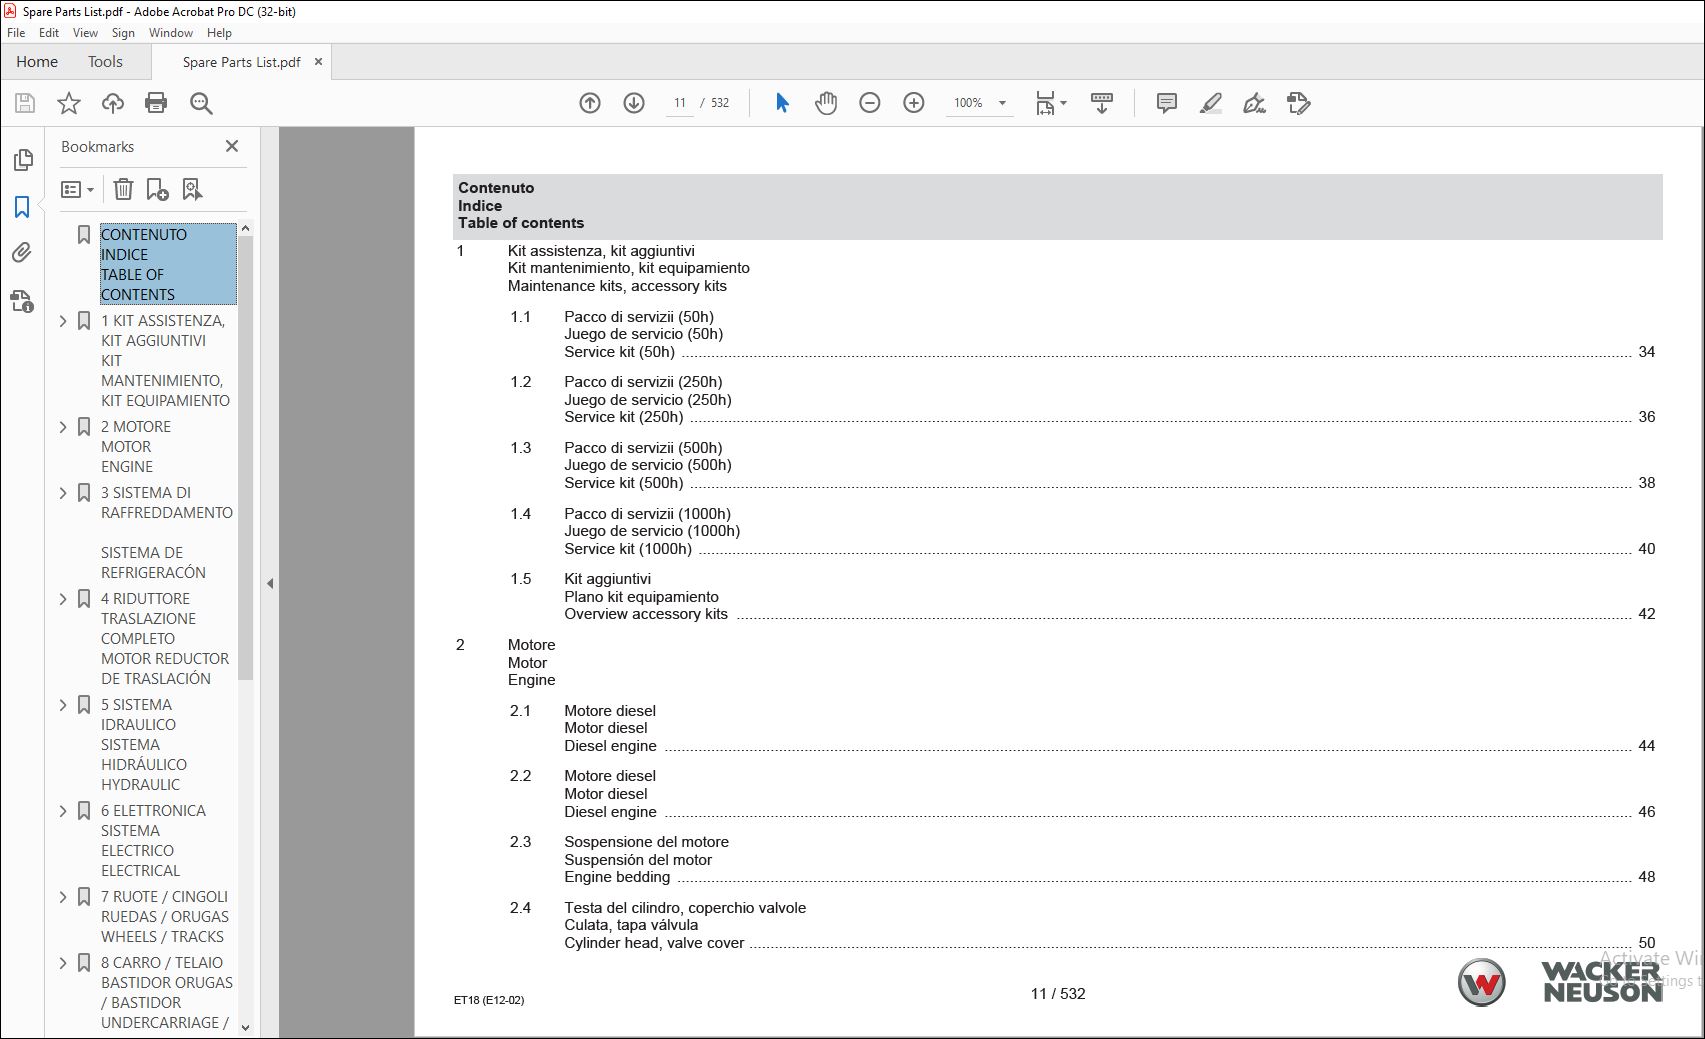
Task: Switch to the Home tab
Action: 37,62
